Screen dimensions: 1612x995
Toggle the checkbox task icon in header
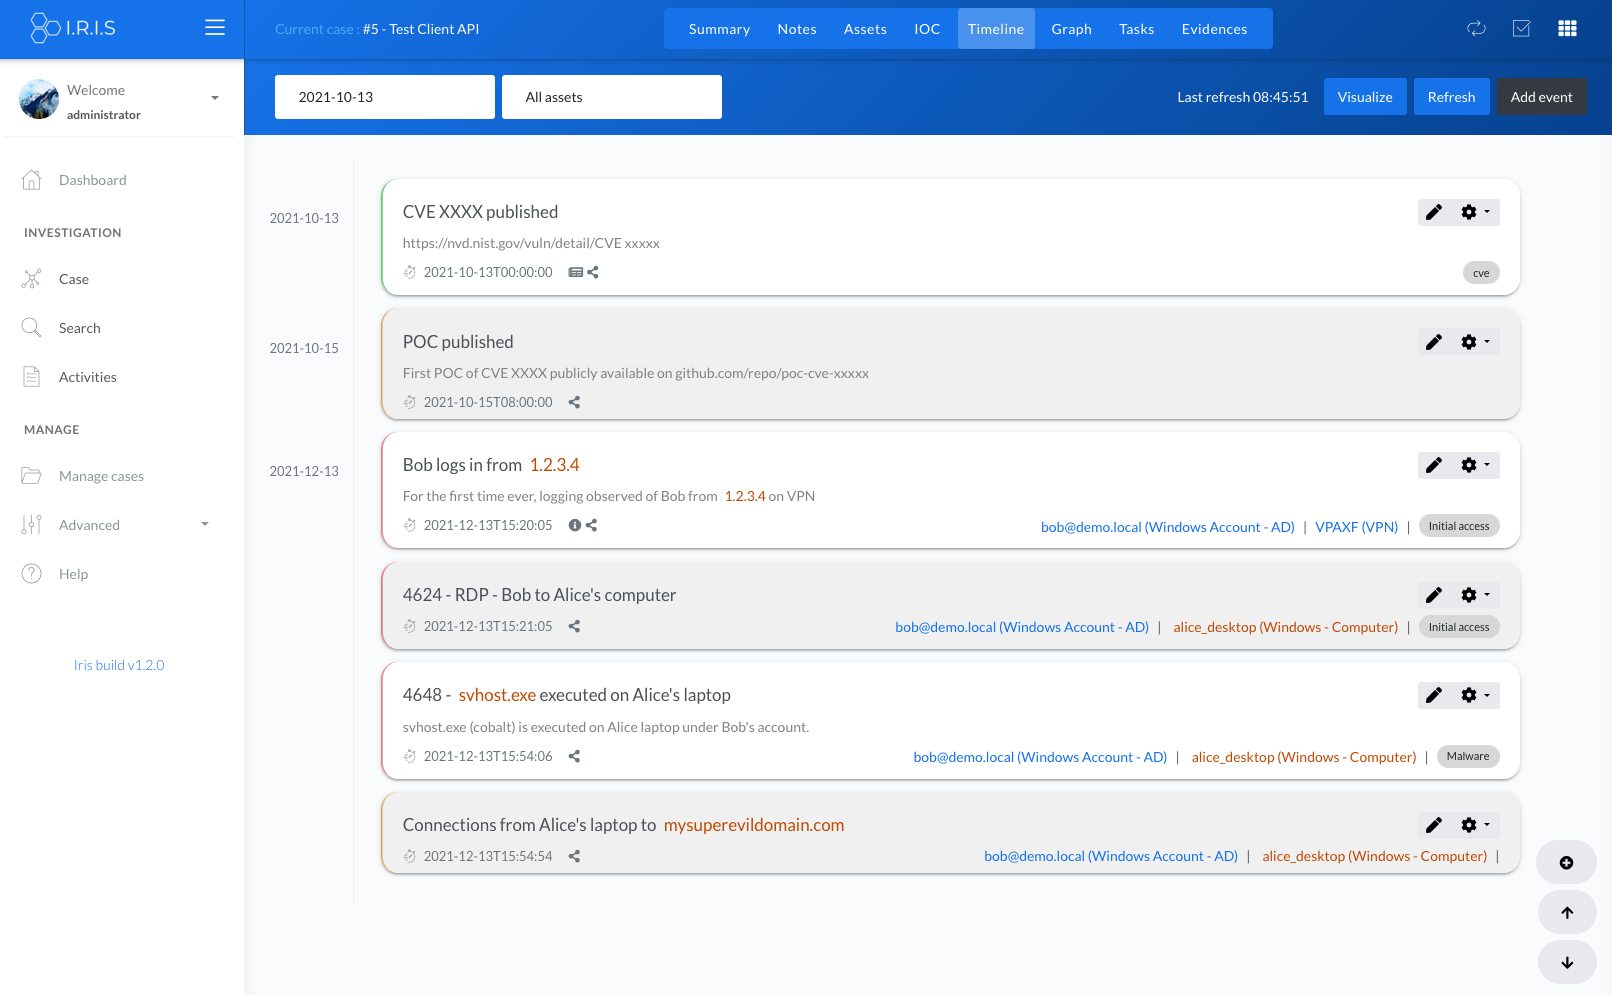(x=1521, y=28)
